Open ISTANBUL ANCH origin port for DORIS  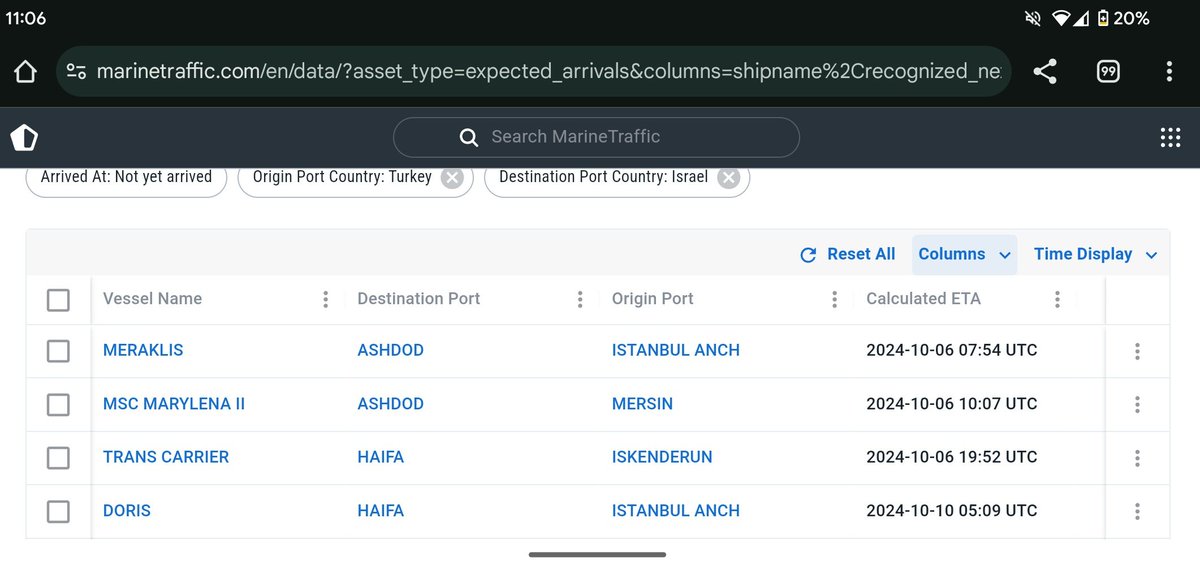(676, 511)
